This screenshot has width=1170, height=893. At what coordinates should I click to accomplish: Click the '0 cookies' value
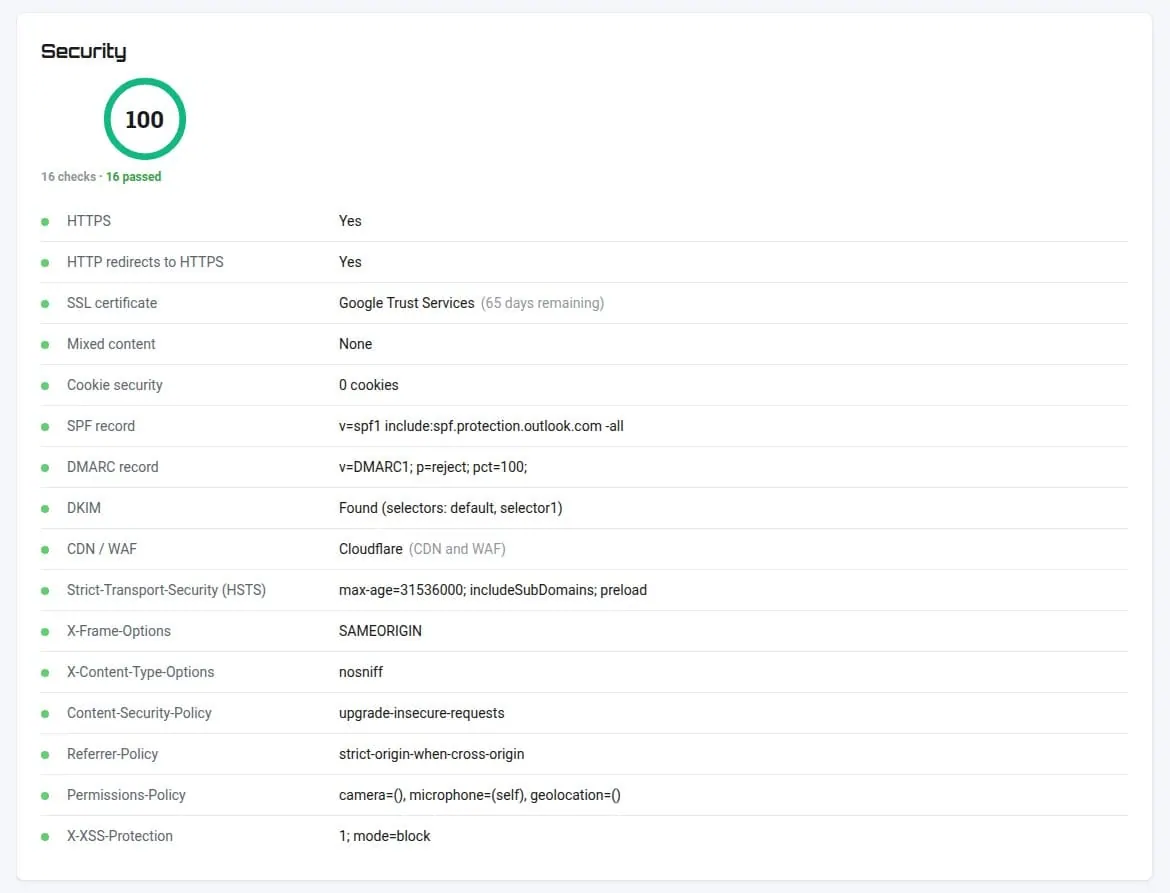coord(369,385)
